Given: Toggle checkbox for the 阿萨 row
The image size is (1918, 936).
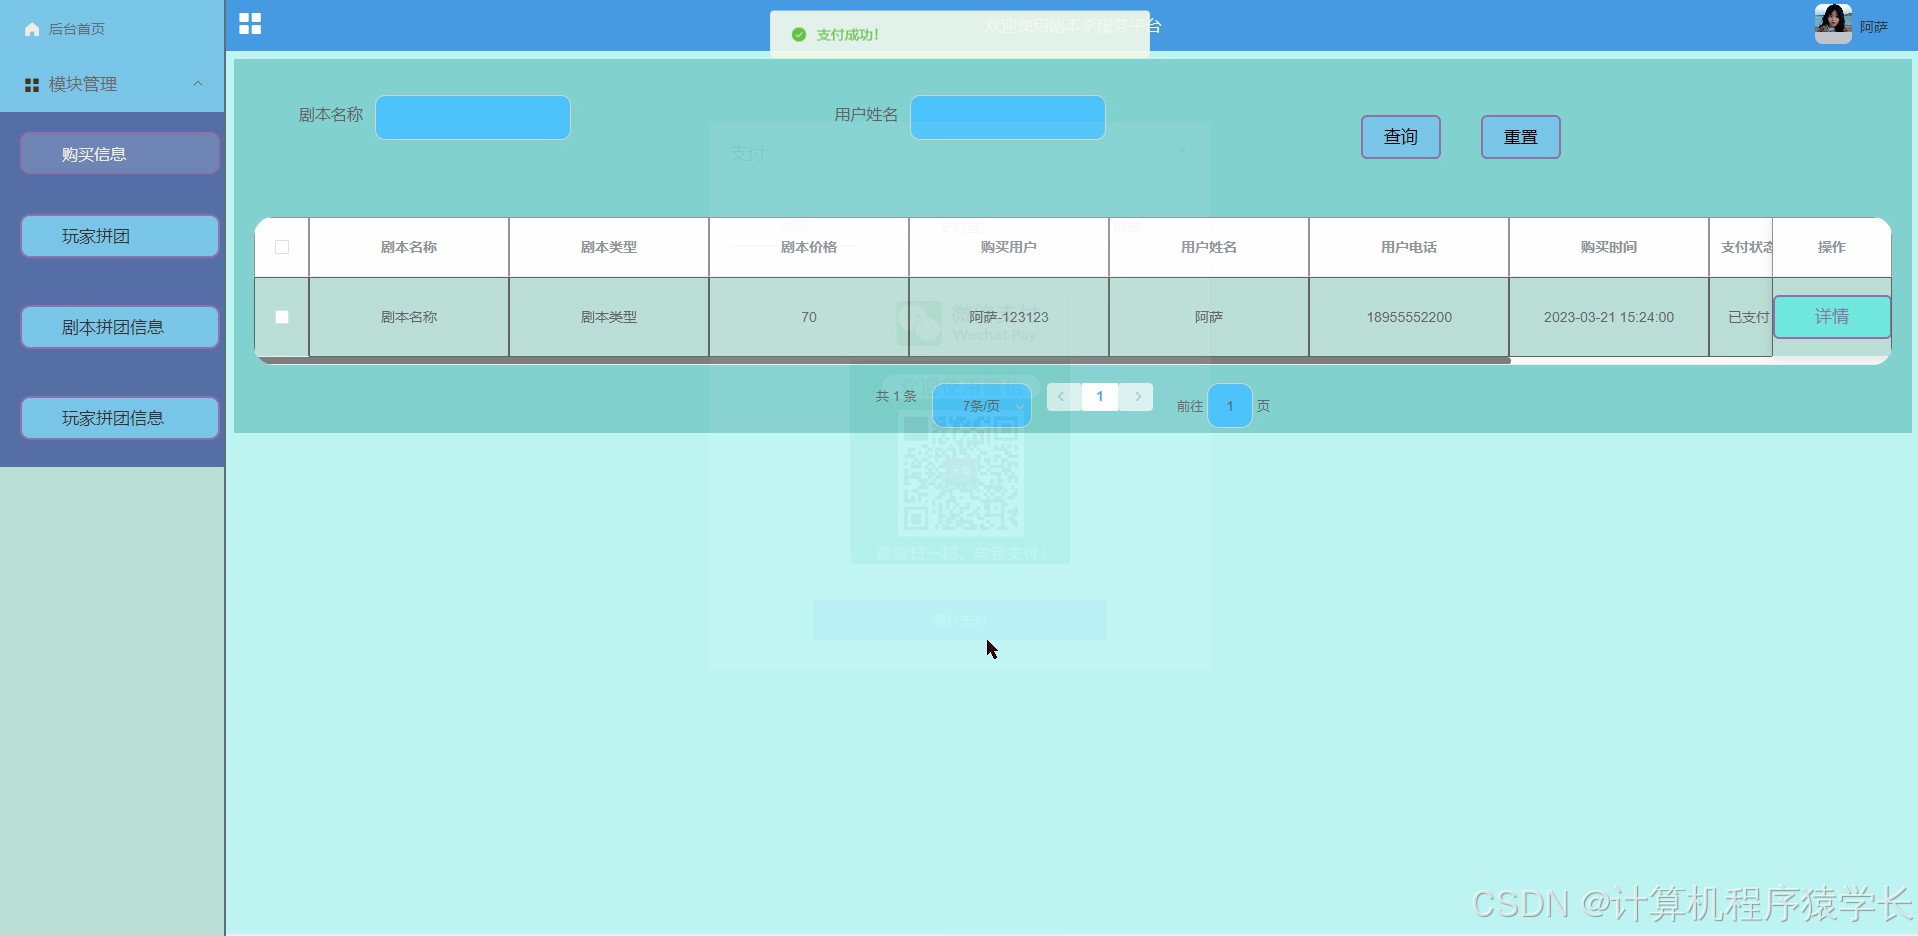Looking at the screenshot, I should [x=282, y=317].
